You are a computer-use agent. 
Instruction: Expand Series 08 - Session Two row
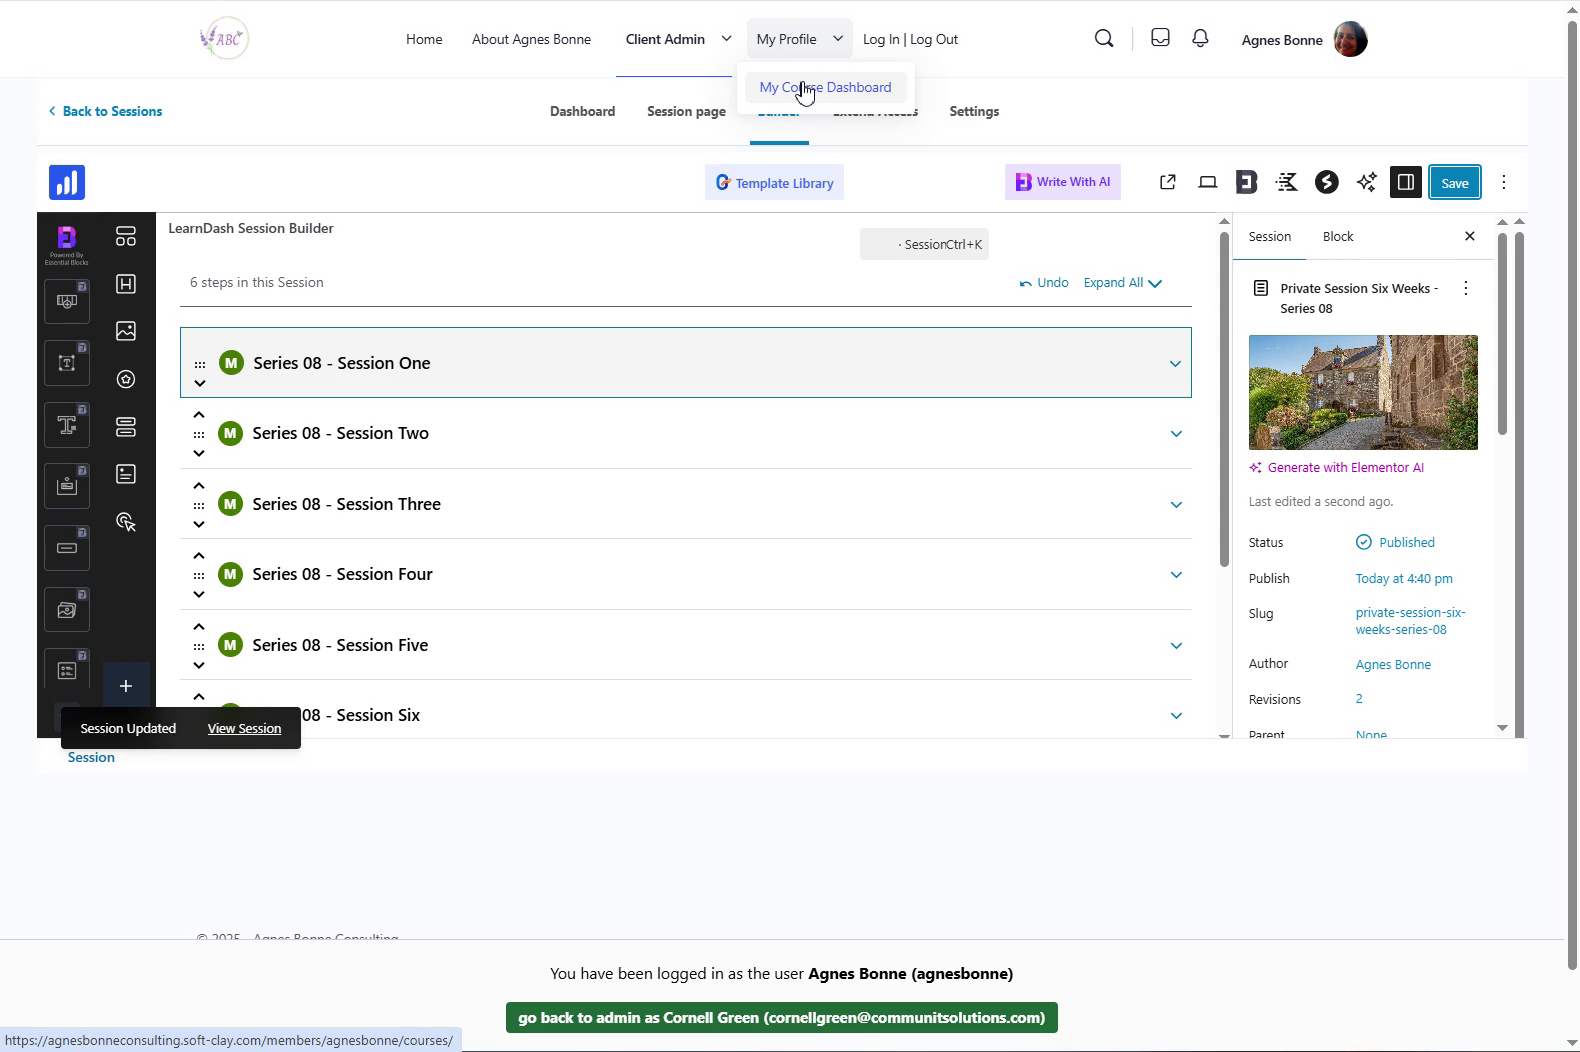[1176, 434]
